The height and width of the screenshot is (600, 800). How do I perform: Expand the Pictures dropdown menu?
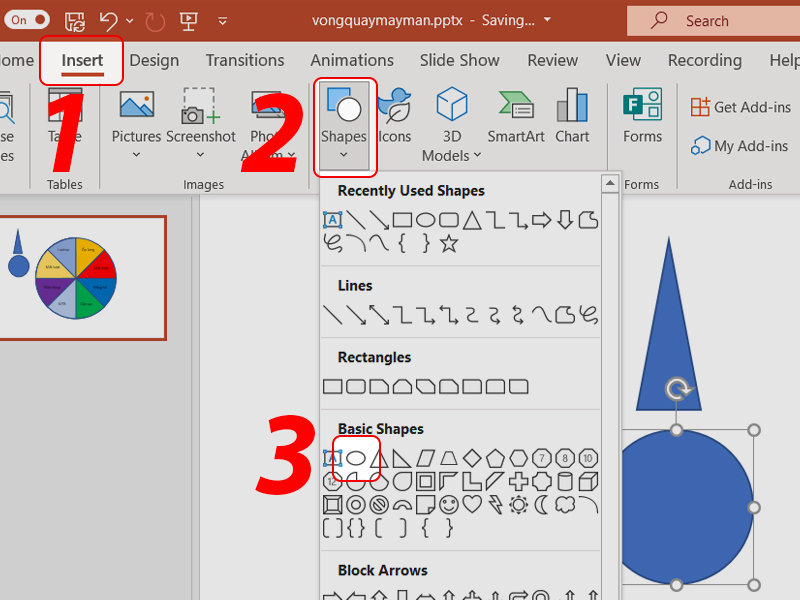point(137,155)
